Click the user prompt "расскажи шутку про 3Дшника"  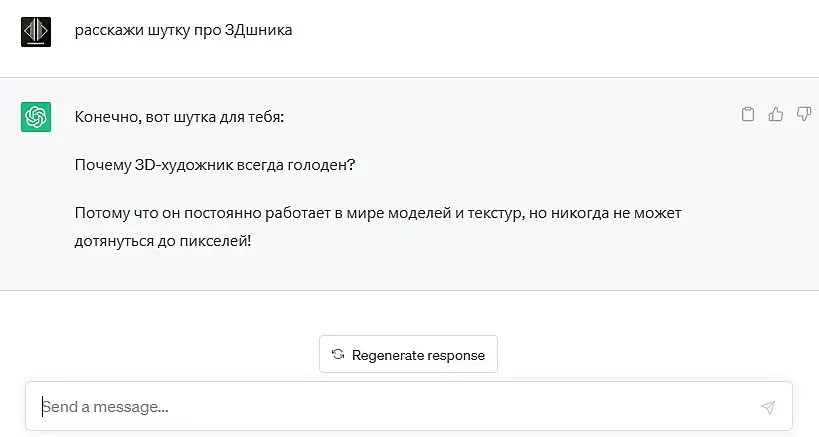[184, 30]
